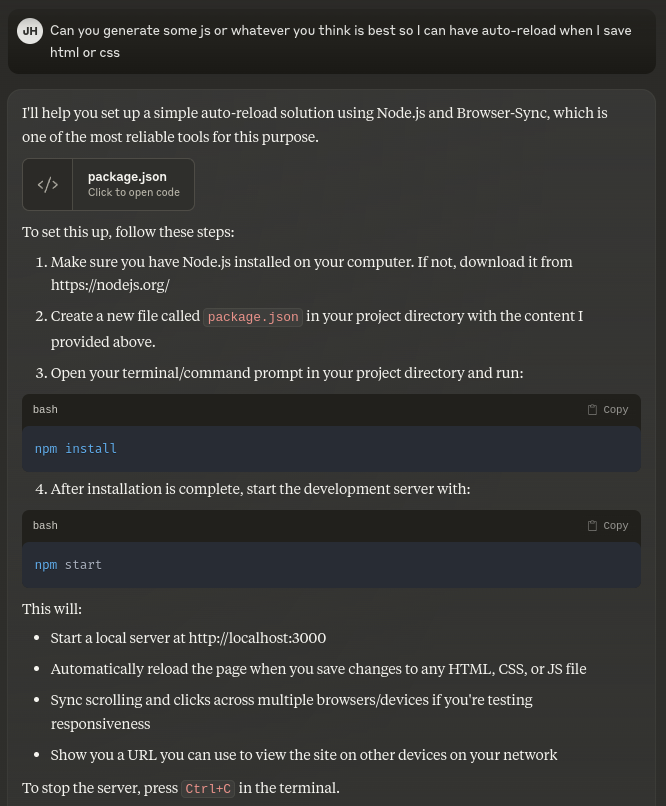
Task: Click the code brackets icon on package.json card
Action: 48,185
